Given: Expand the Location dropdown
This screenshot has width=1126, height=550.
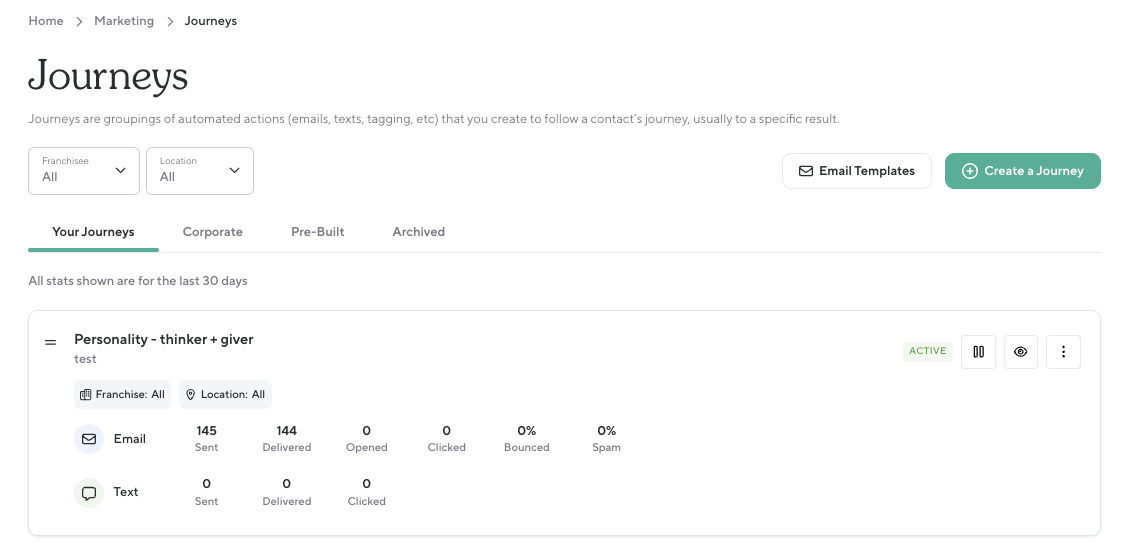Looking at the screenshot, I should point(200,171).
